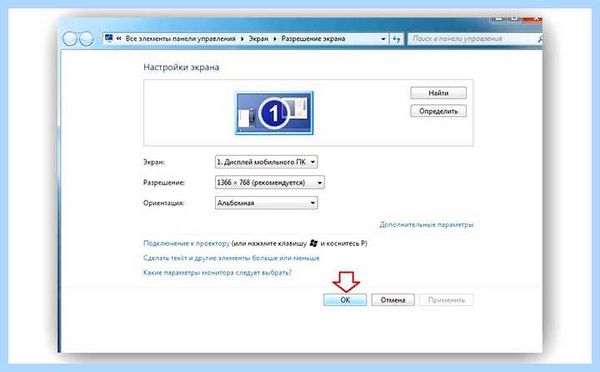Open 'Дополнительные параметры' link
This screenshot has height=372, width=600.
(426, 225)
